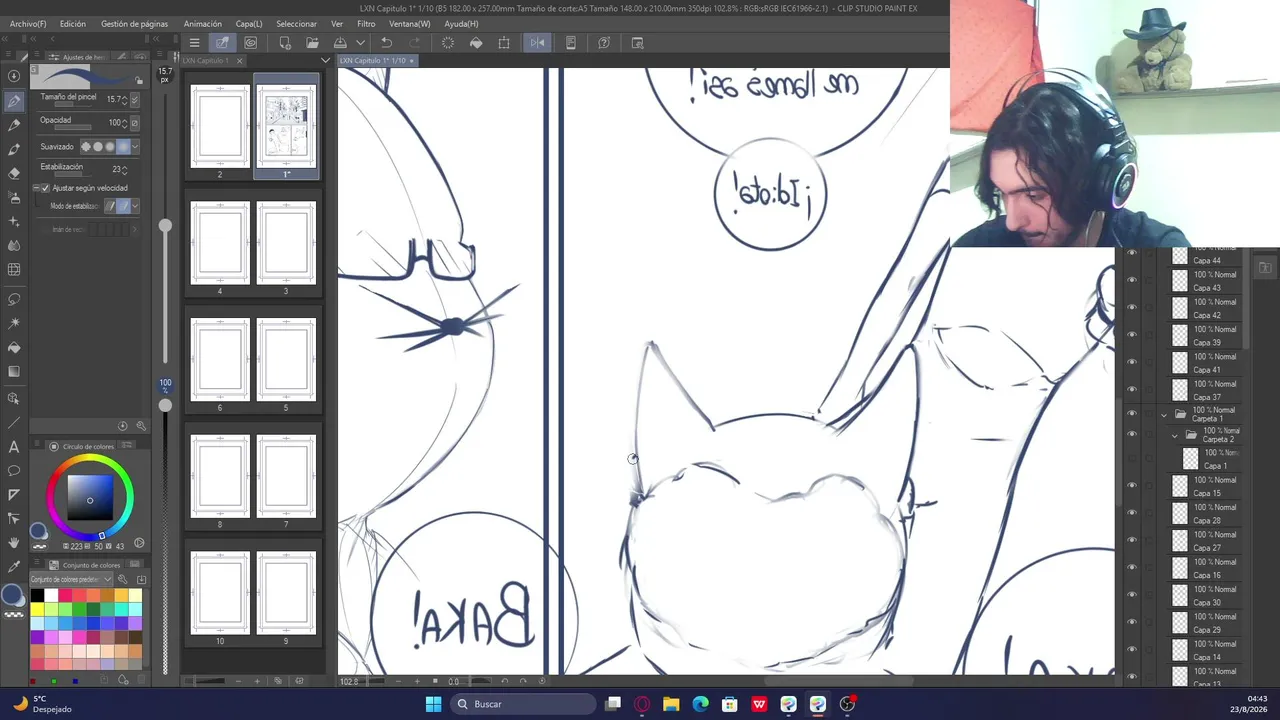
Task: Click the weather widget showing 5°C Despejado
Action: 42,704
